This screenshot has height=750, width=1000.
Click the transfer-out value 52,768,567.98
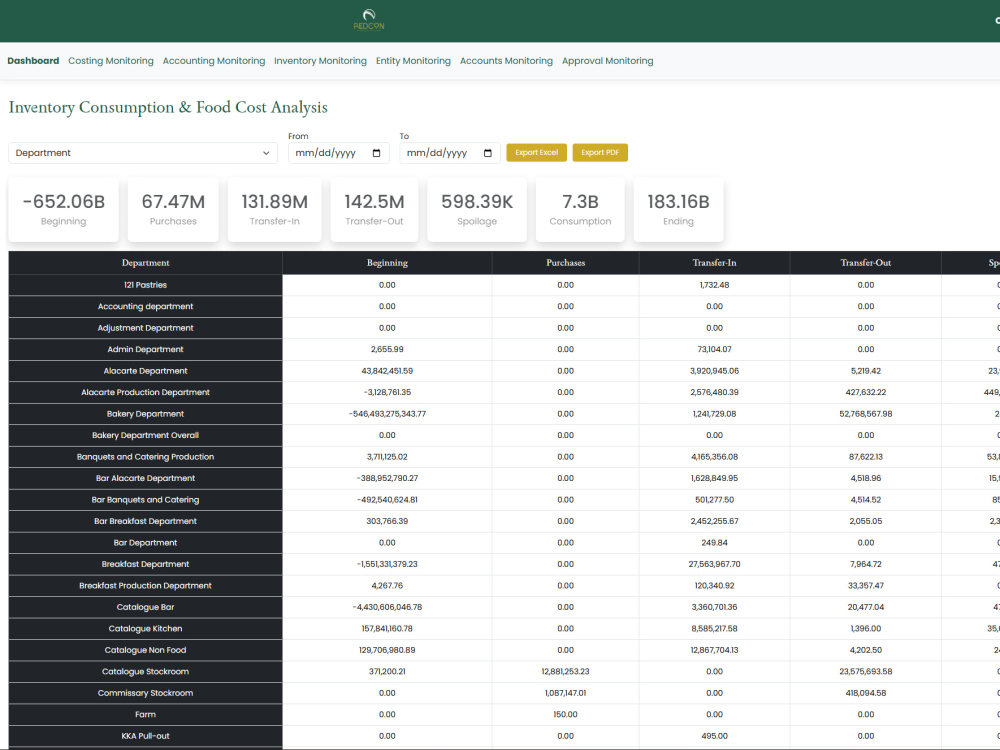[865, 414]
